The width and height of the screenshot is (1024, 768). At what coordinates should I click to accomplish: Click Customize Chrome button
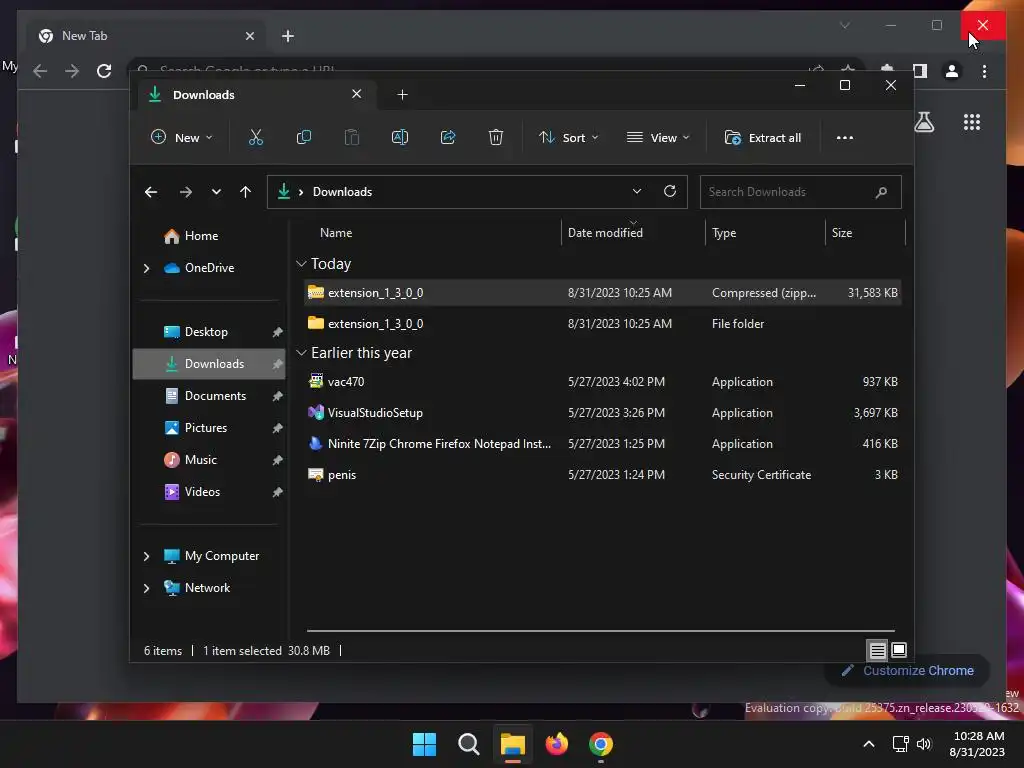907,671
